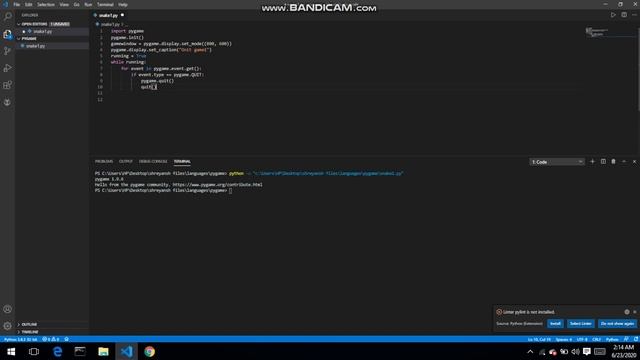Open the File menu
Image resolution: width=640 pixels, height=360 pixels.
[x=17, y=4]
